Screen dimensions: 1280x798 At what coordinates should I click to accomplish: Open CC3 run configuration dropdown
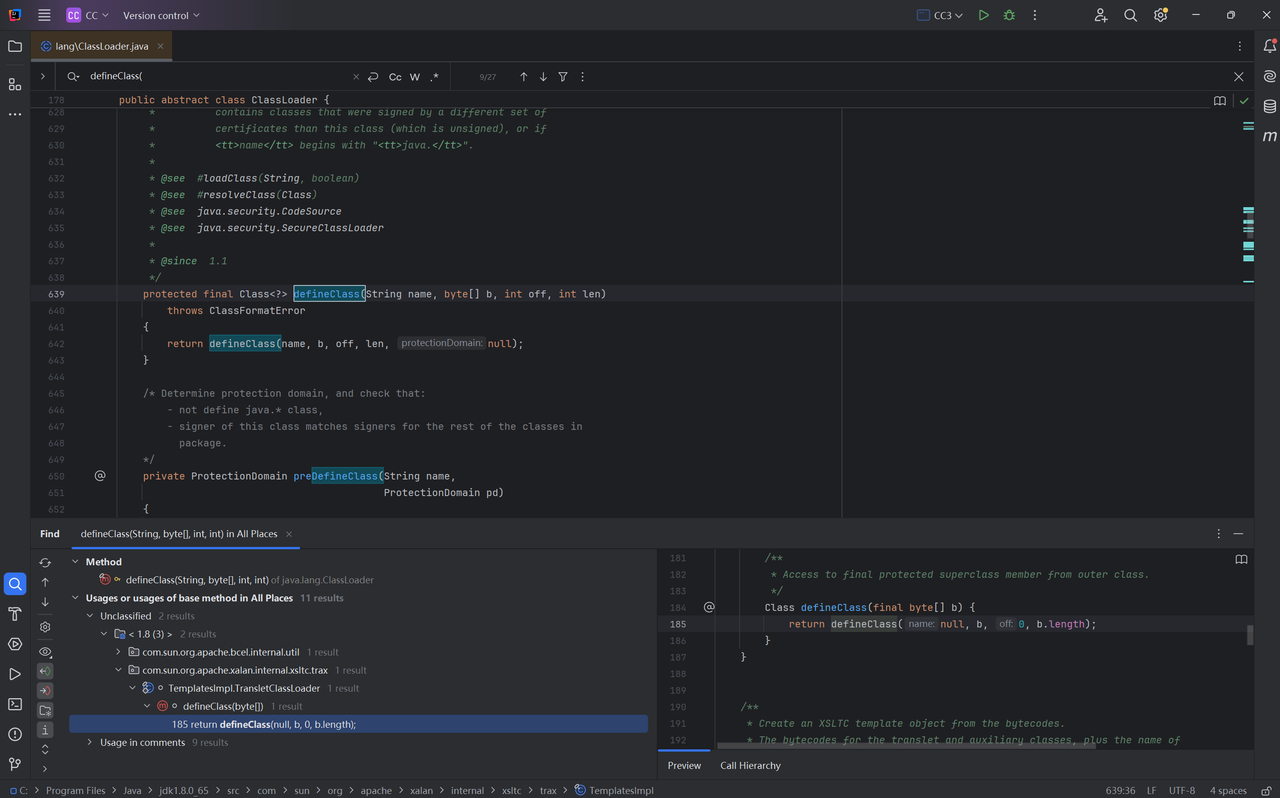[x=940, y=15]
